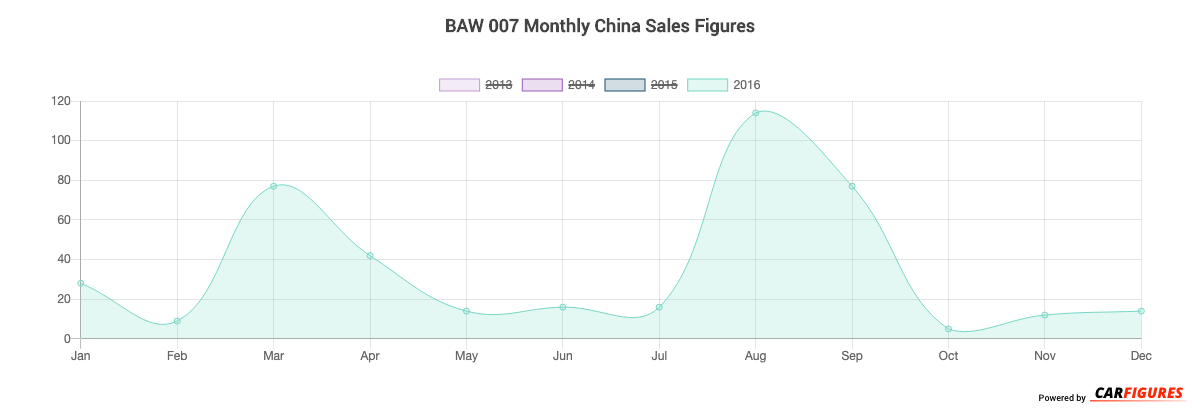Select the May data point

point(466,311)
